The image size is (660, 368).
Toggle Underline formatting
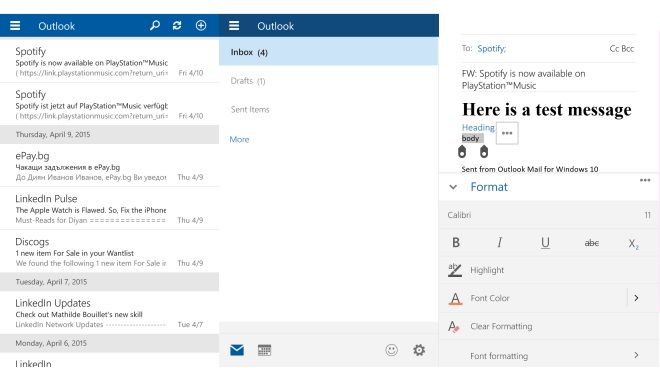coord(545,243)
